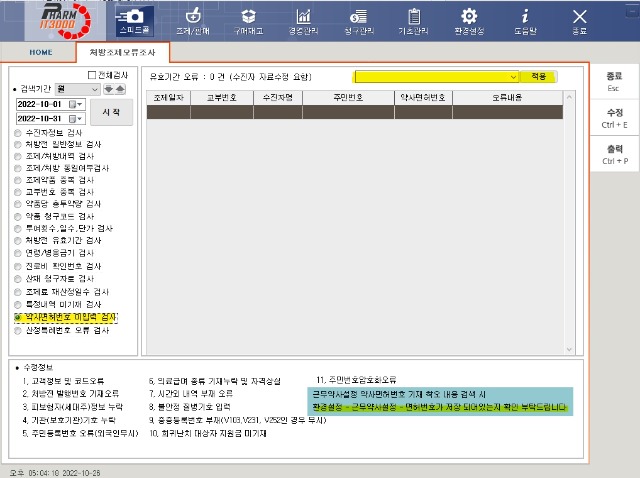
Task: Switch to the 처방조제오류조사 tab
Action: (122, 52)
